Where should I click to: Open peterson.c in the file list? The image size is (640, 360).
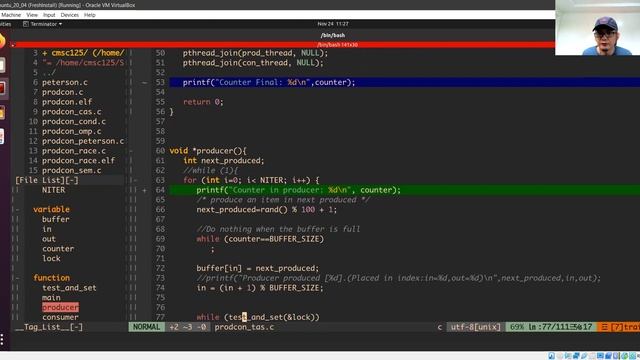tap(64, 82)
